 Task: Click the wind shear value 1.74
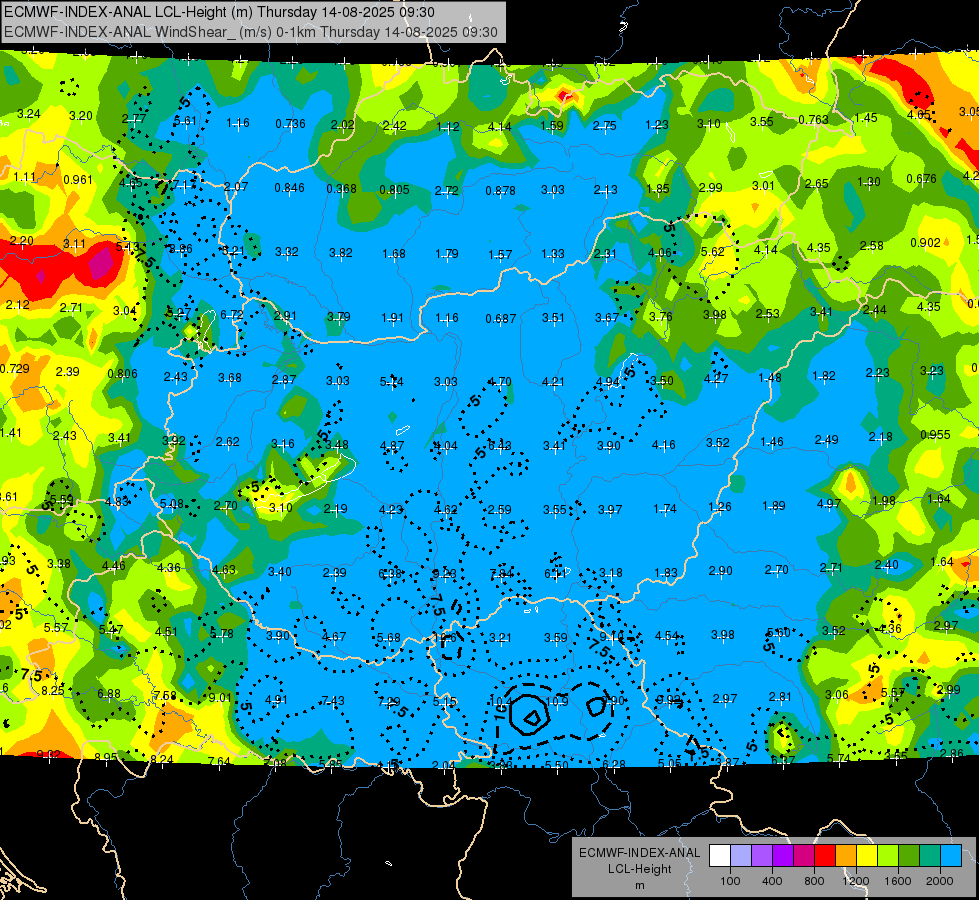(665, 509)
